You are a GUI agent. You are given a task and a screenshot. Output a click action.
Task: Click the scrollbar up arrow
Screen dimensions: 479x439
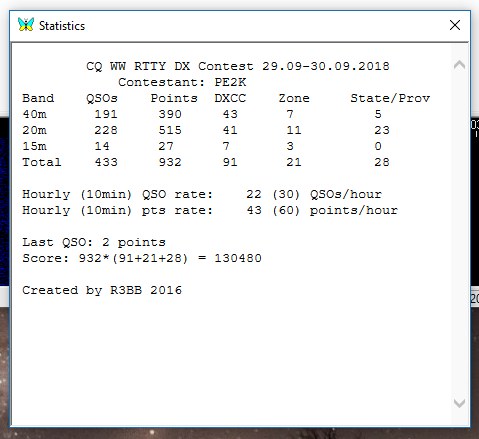tap(459, 65)
